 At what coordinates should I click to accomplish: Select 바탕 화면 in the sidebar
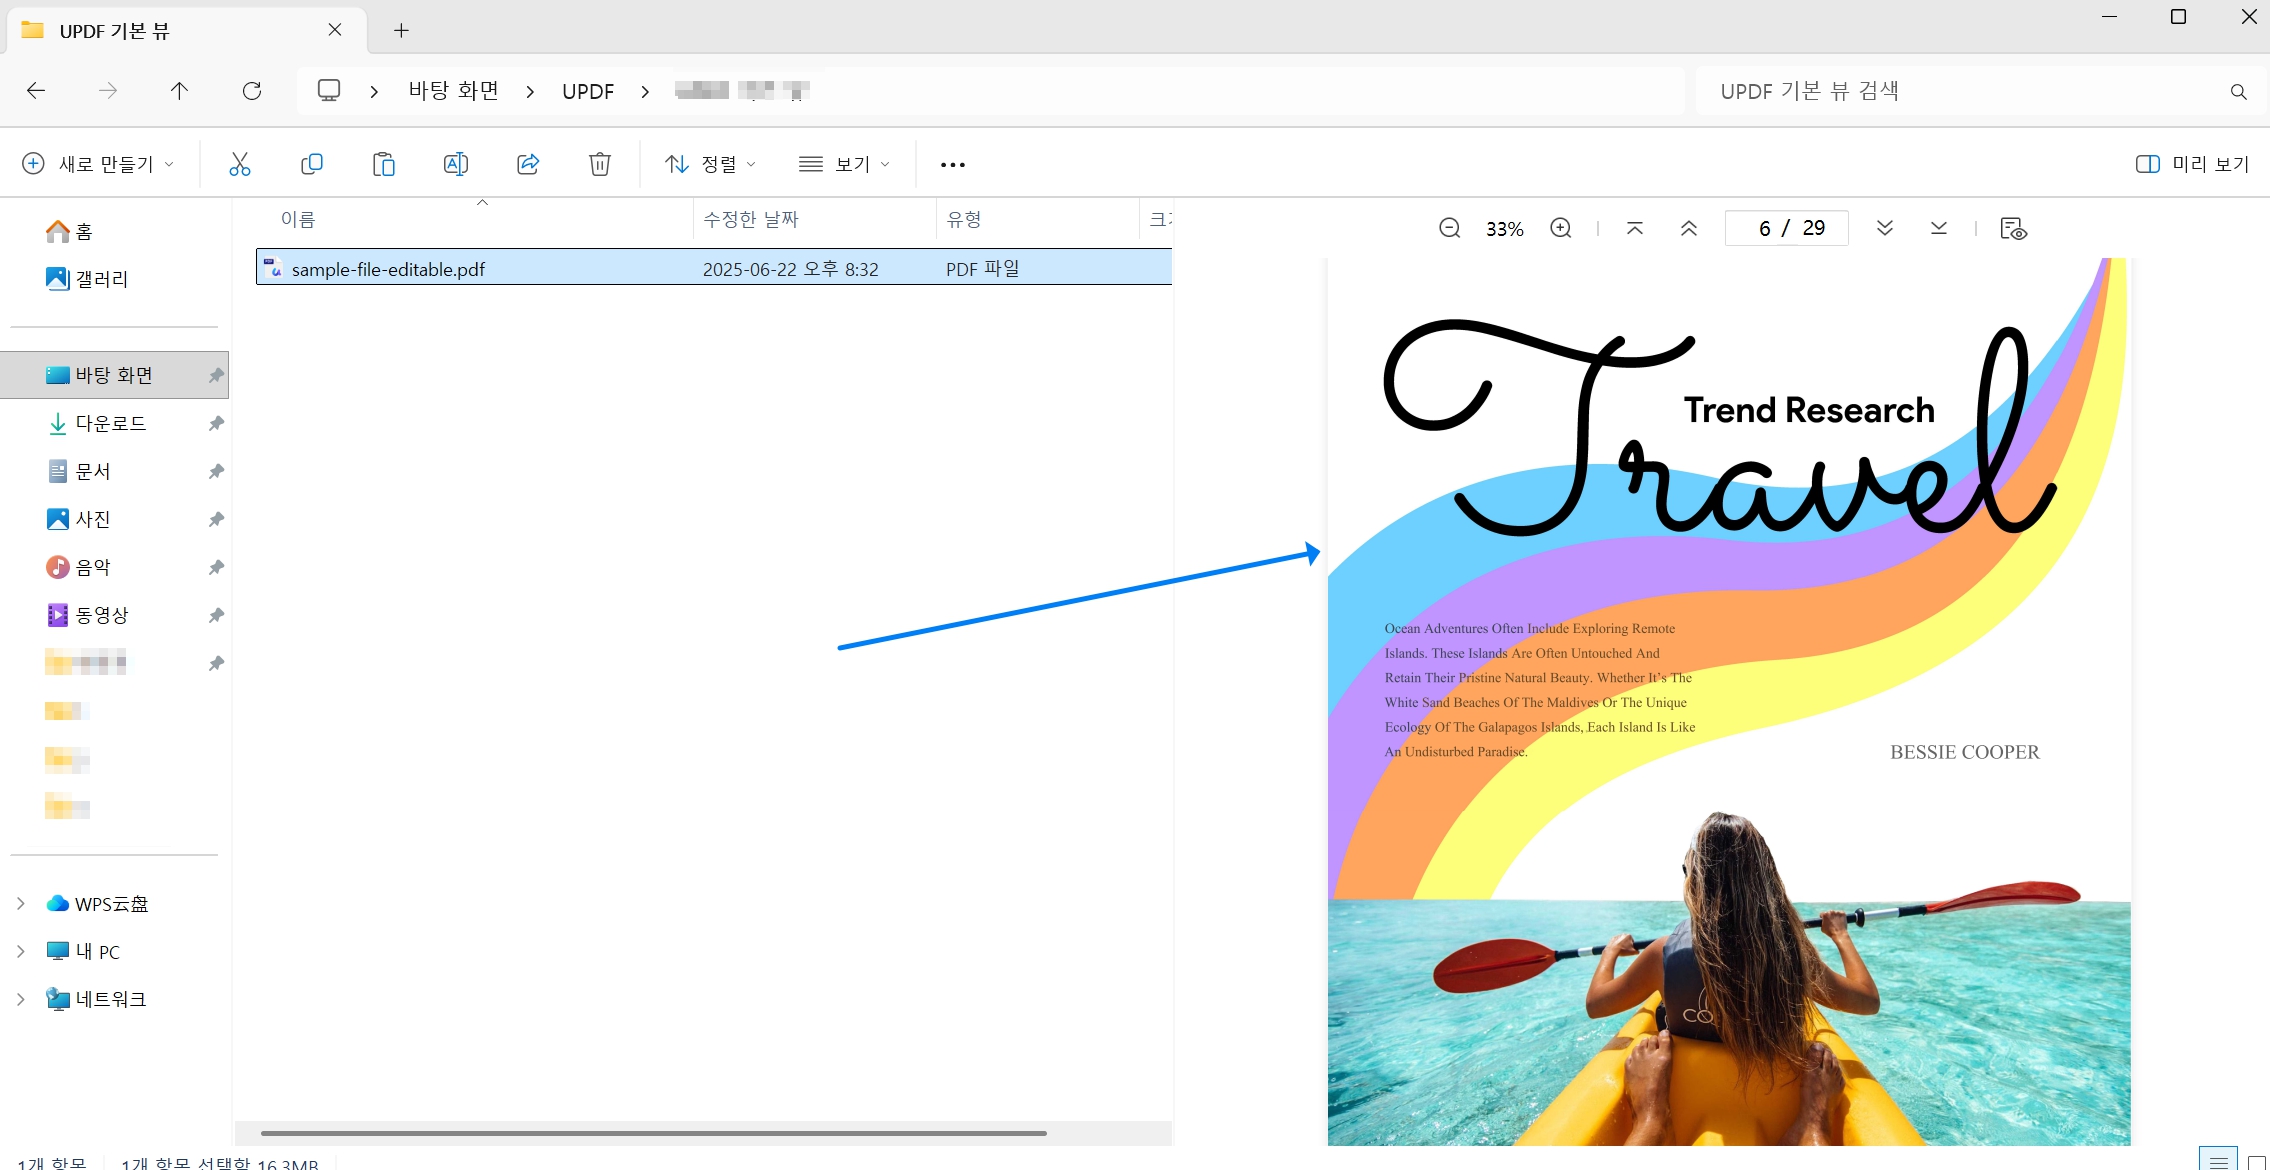point(115,375)
